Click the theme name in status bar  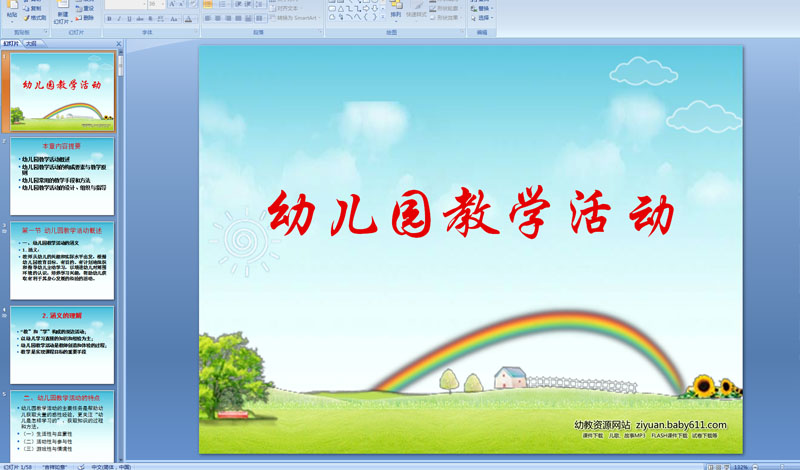point(55,467)
